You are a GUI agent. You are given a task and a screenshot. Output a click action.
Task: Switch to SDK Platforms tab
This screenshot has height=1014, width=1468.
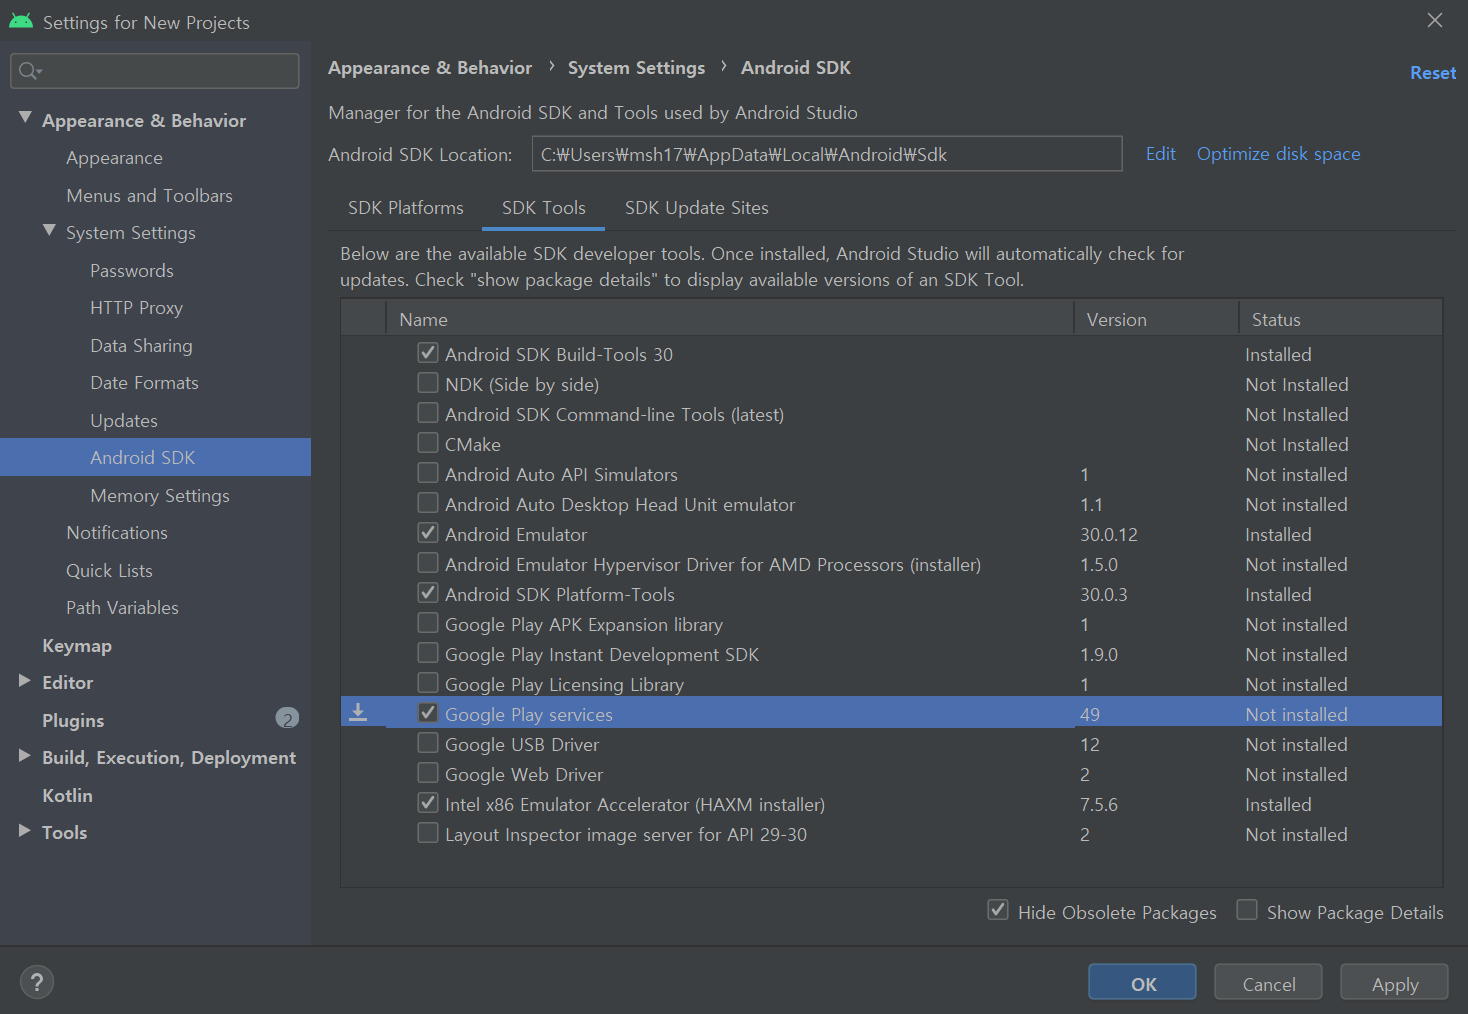coord(406,208)
